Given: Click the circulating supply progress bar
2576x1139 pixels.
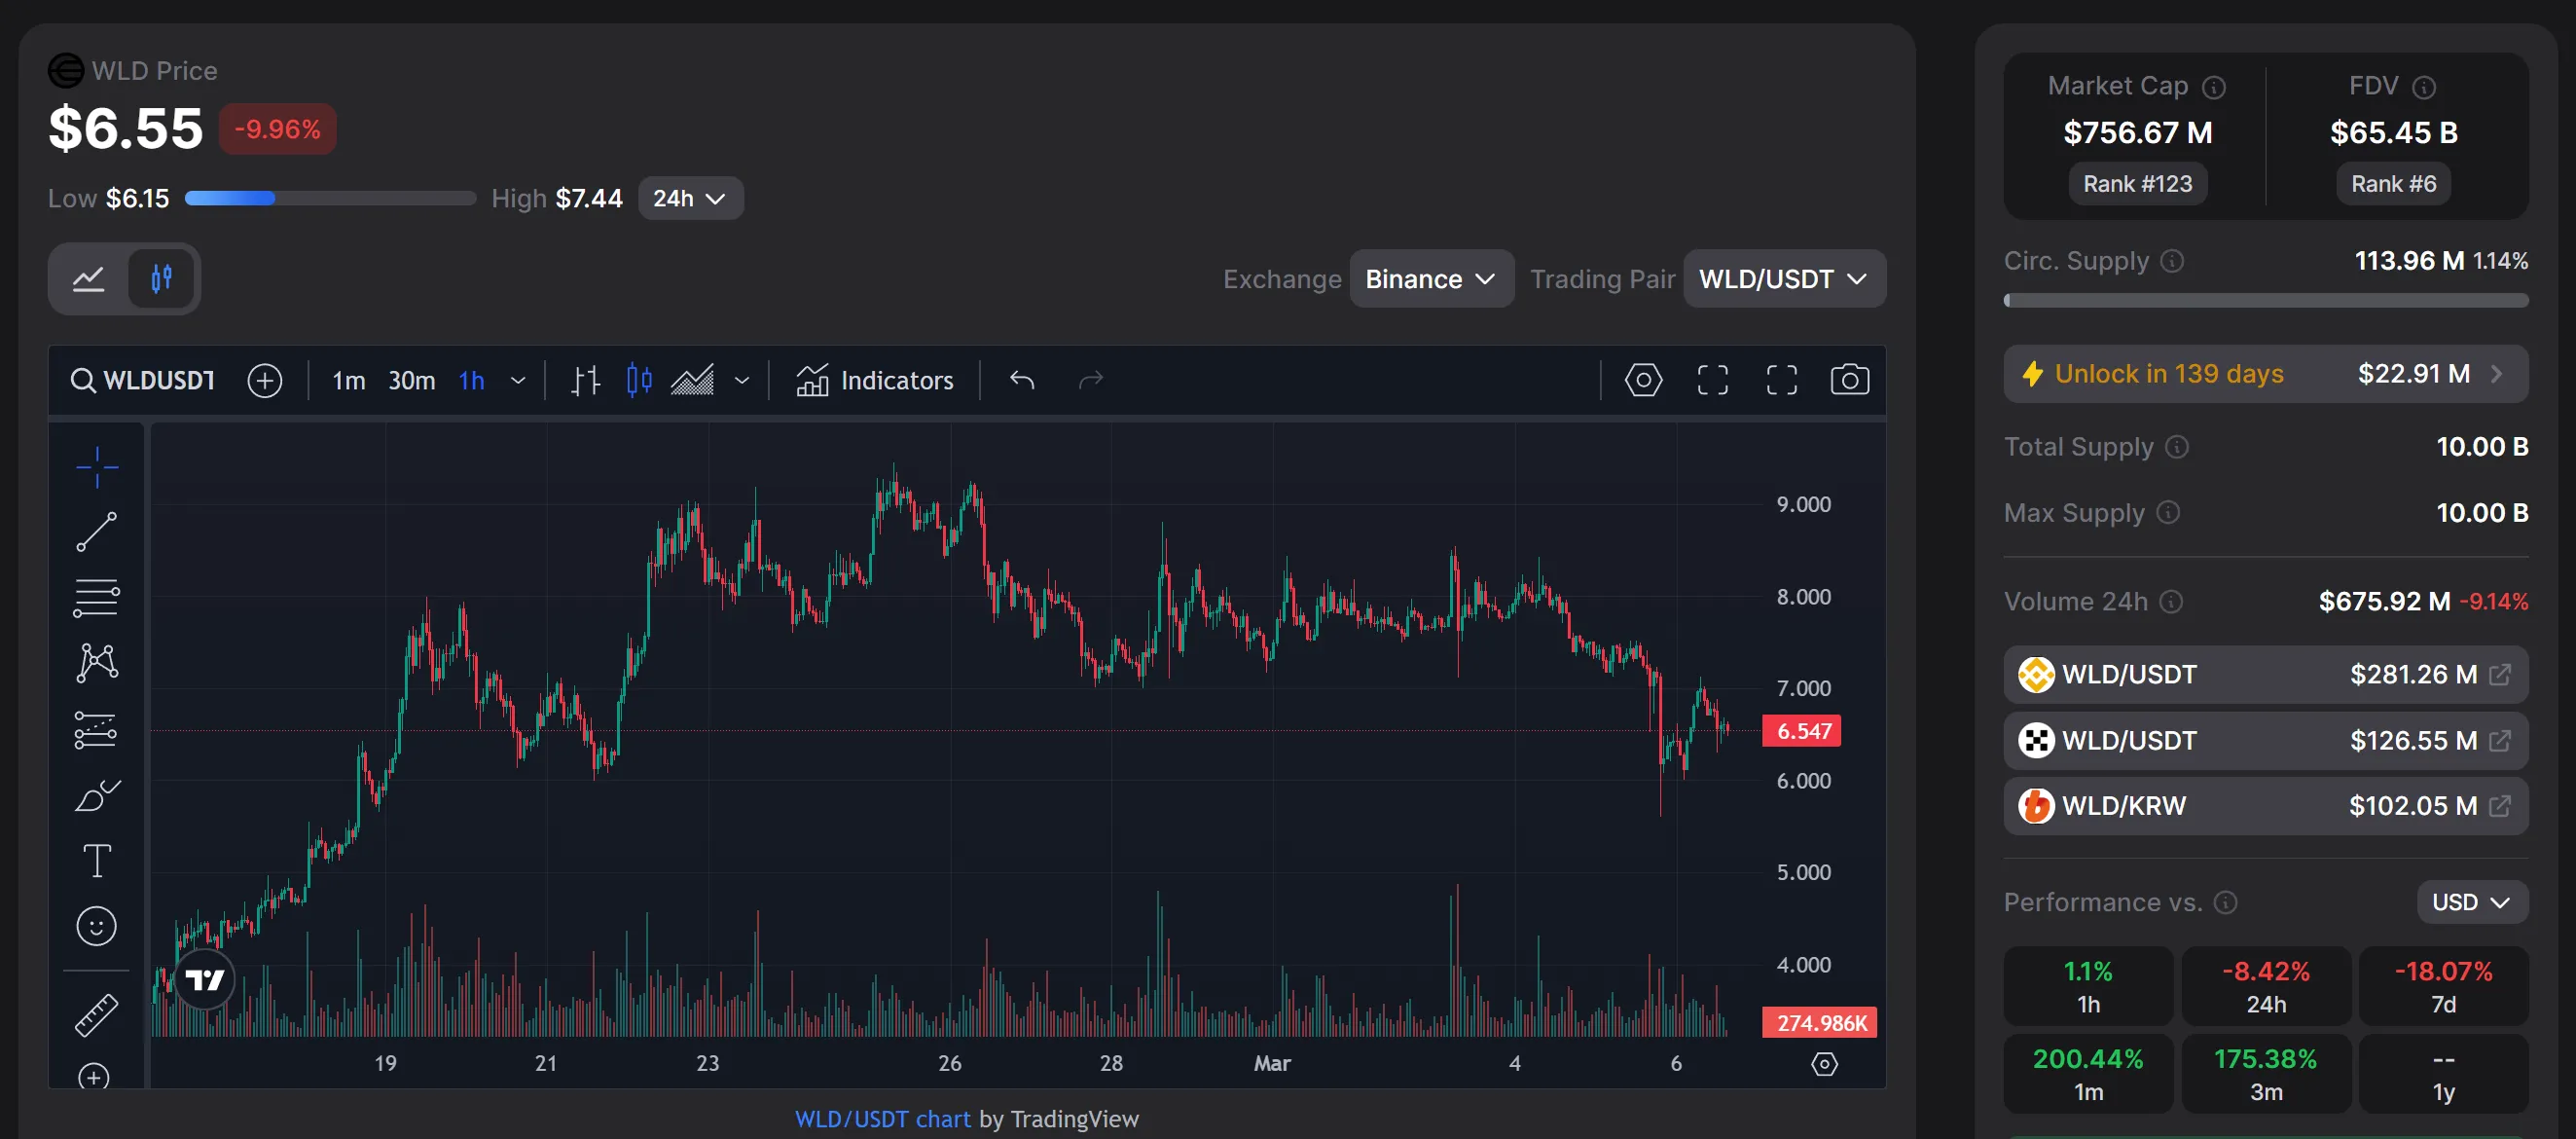Looking at the screenshot, I should (x=2265, y=300).
